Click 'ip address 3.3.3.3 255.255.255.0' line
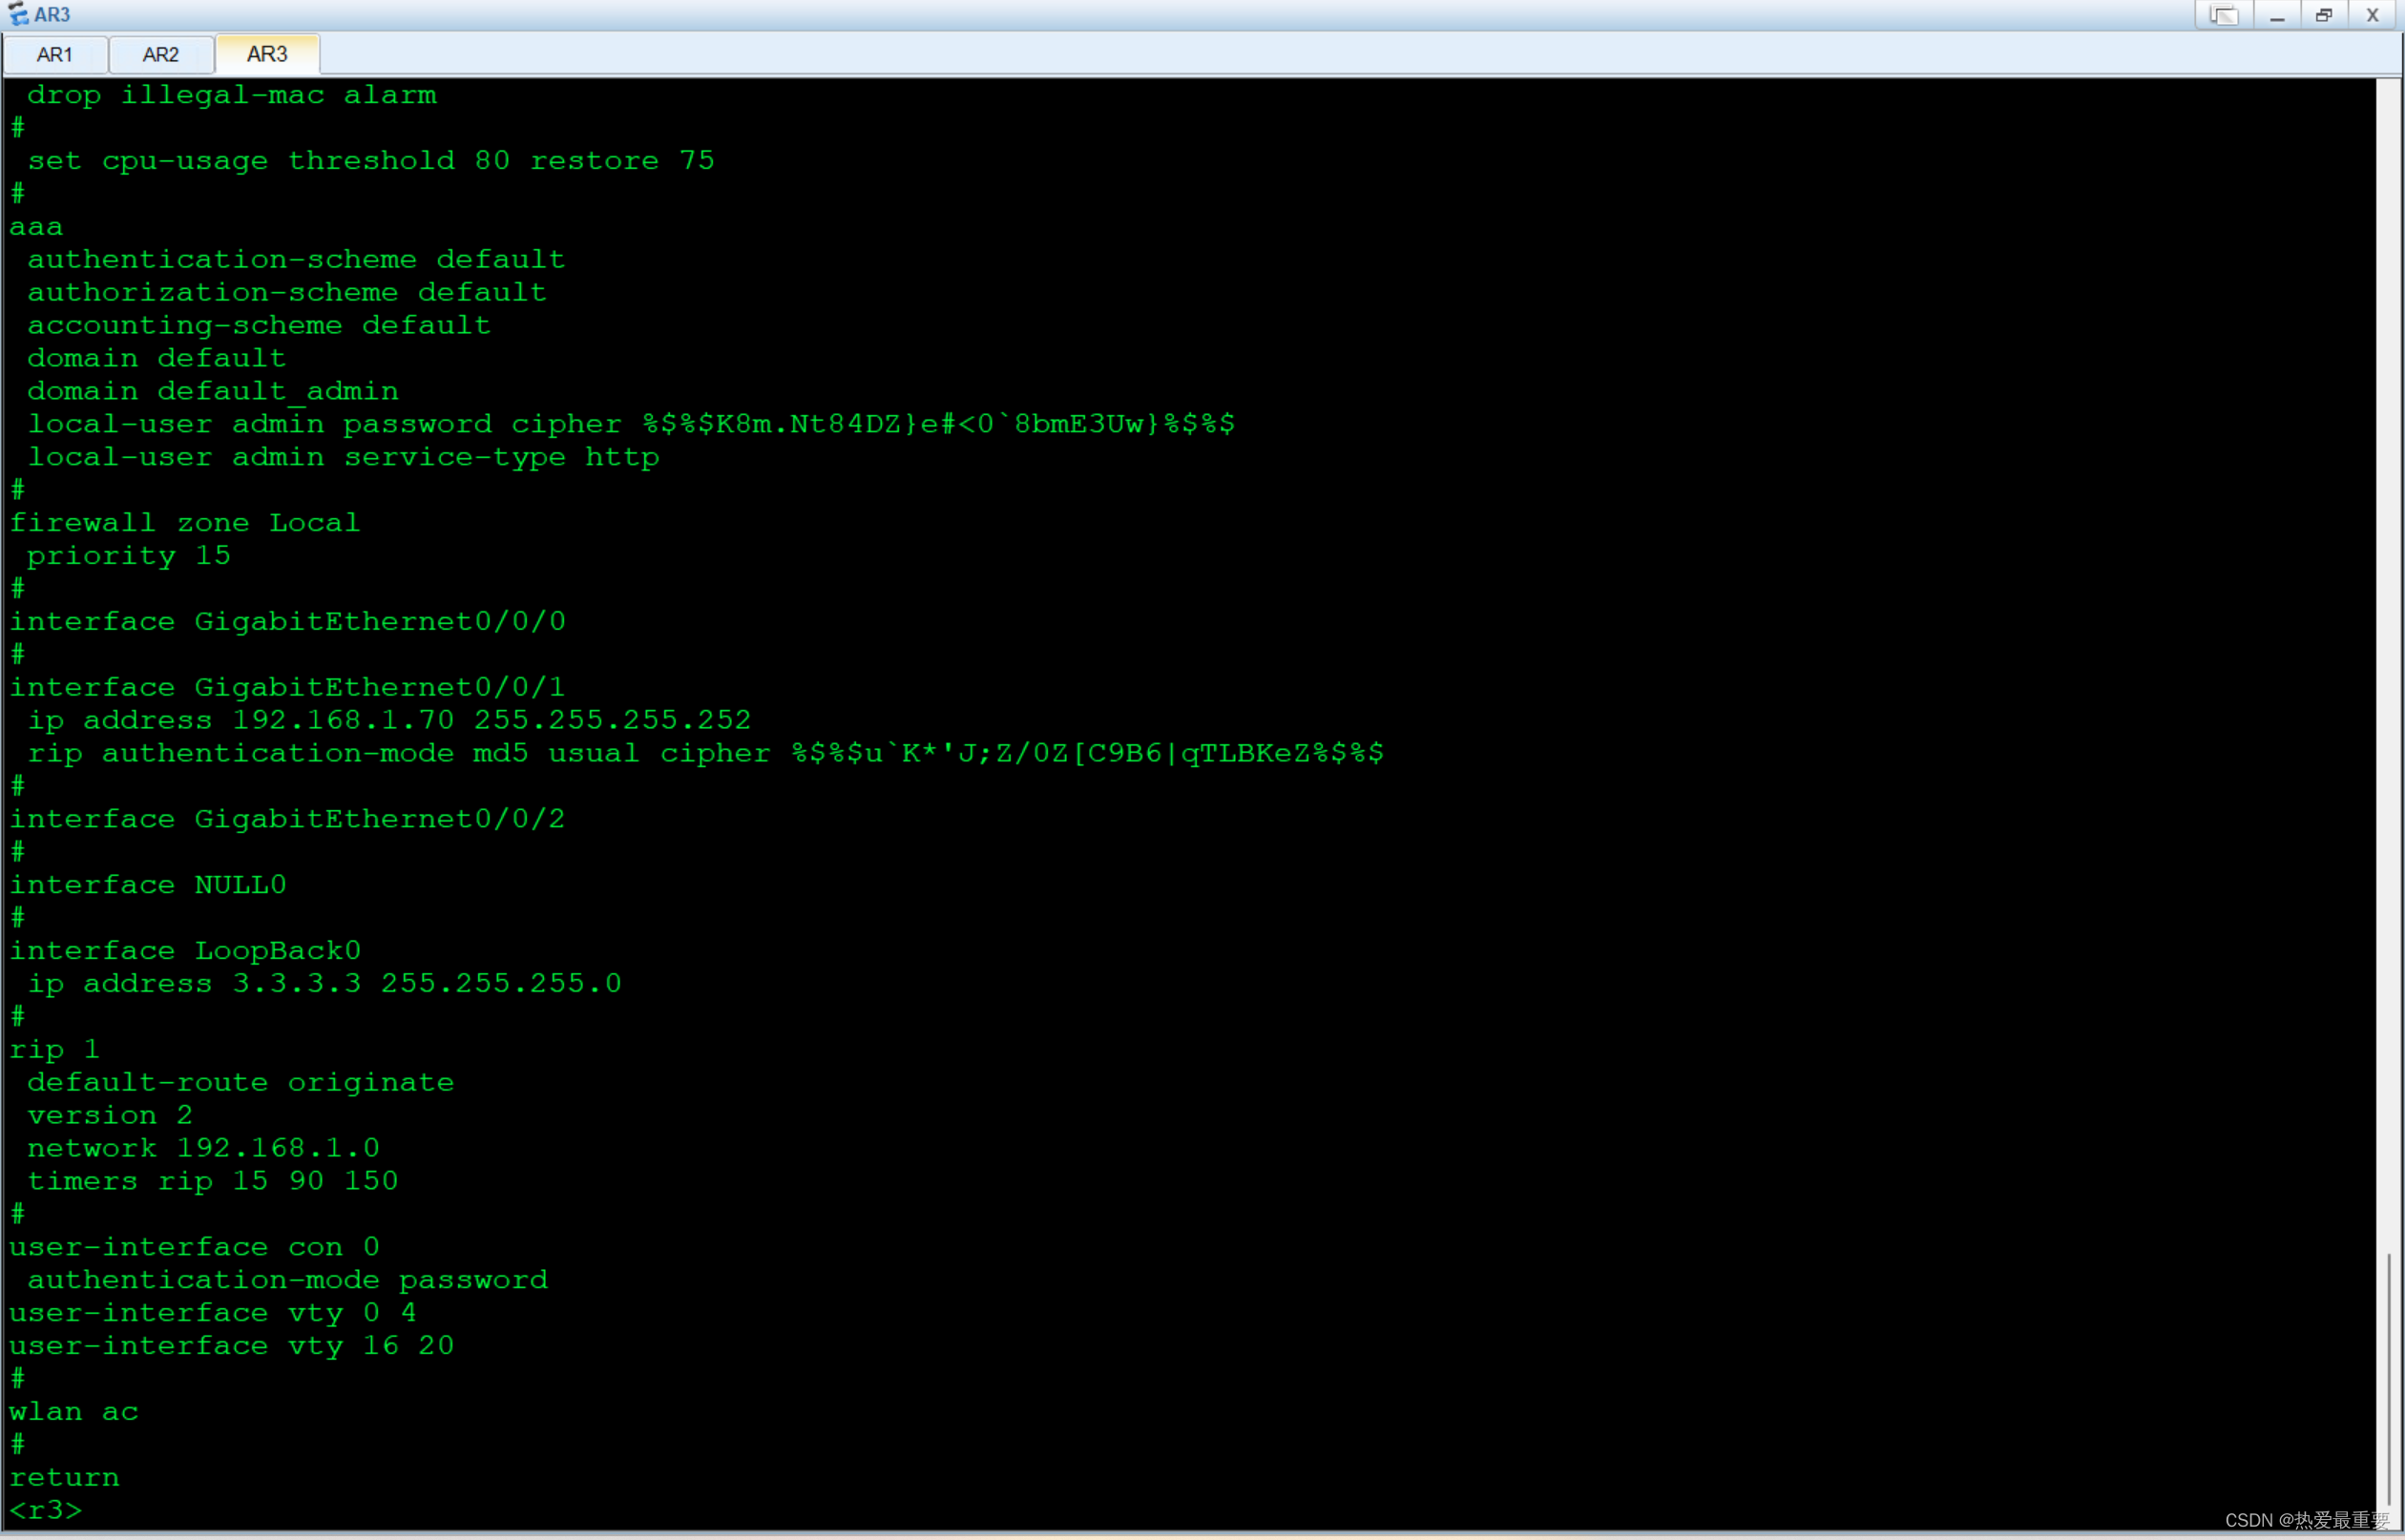Image resolution: width=2405 pixels, height=1540 pixels. (x=324, y=984)
